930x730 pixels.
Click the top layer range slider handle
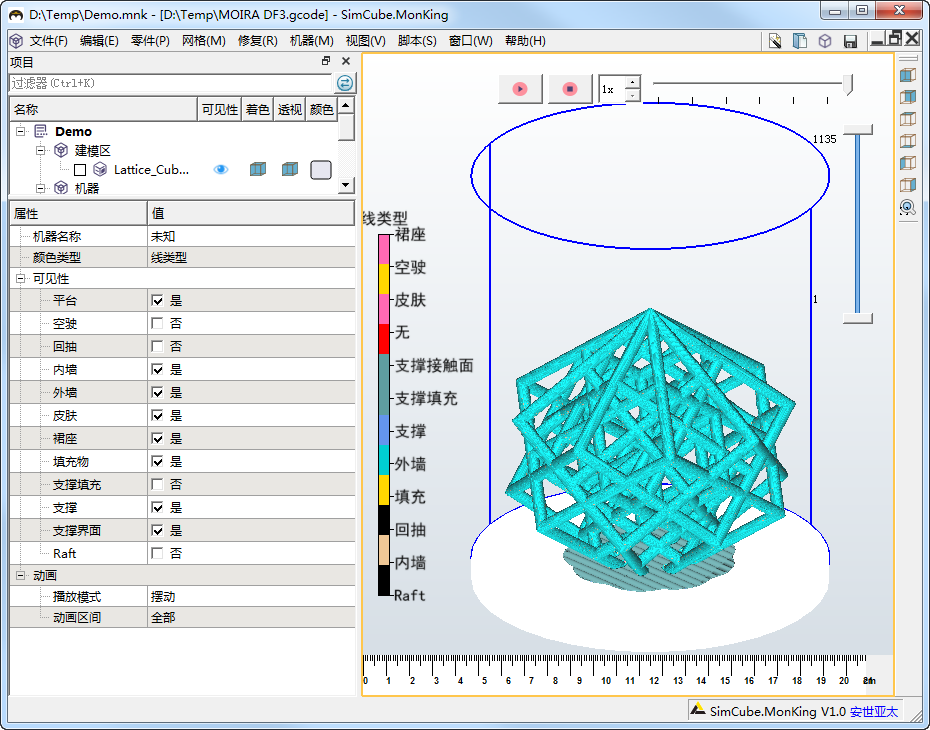pyautogui.click(x=858, y=129)
